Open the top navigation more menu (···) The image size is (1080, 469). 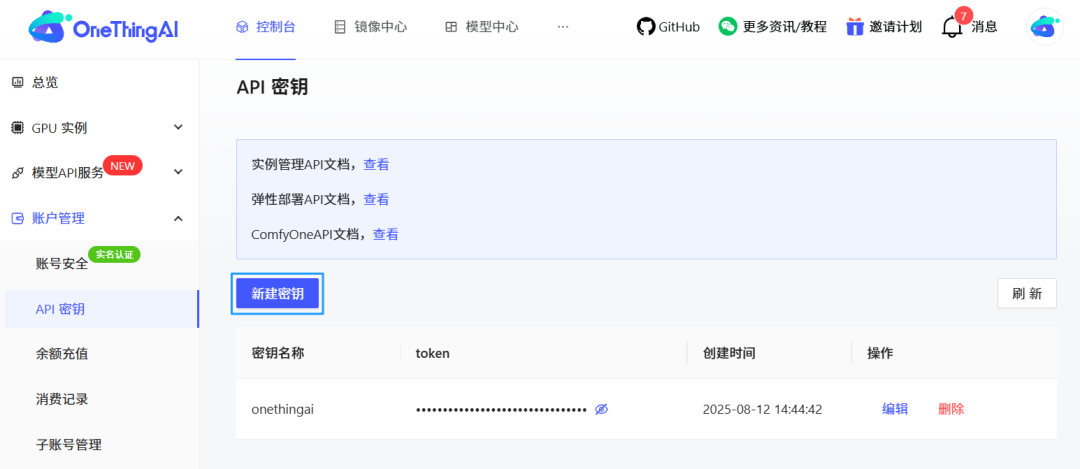[562, 27]
